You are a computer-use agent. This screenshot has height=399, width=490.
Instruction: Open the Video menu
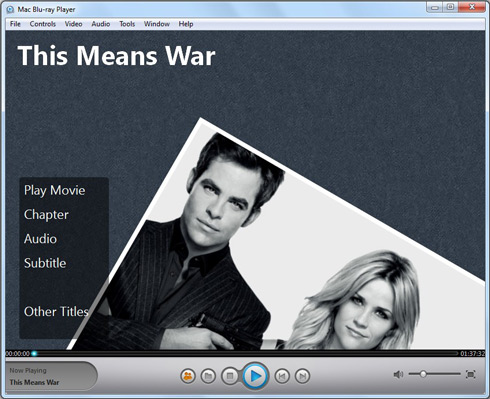tap(73, 24)
